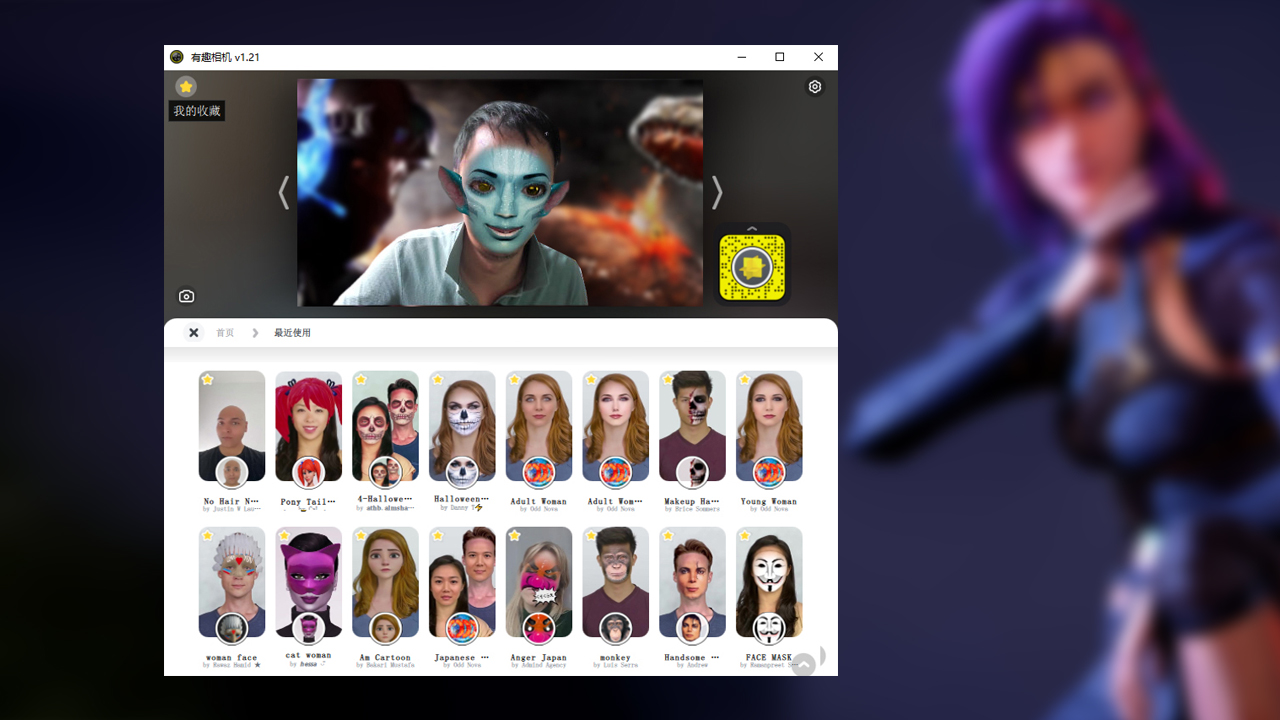Click the 我的收藏 label
Image resolution: width=1280 pixels, height=720 pixels.
click(196, 111)
